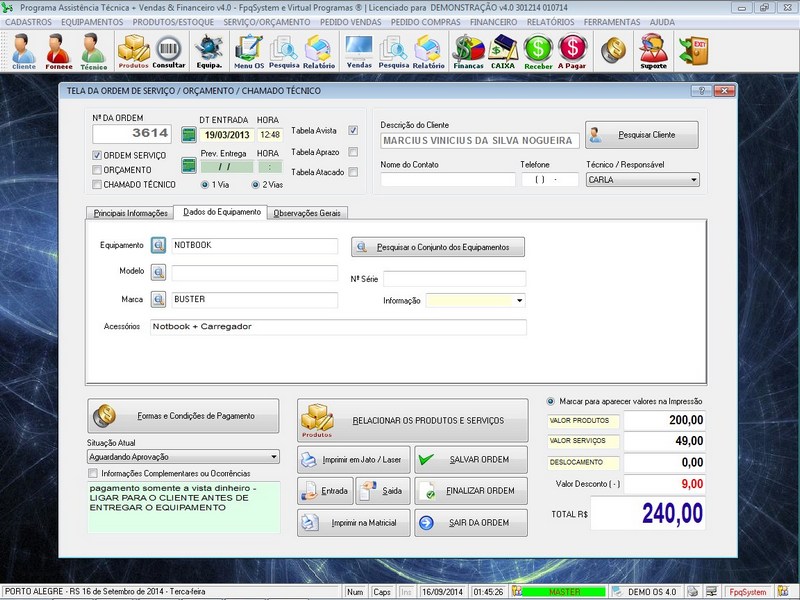Click the gold coin toolbar icon
Viewport: 800px width, 600px height.
(x=613, y=50)
